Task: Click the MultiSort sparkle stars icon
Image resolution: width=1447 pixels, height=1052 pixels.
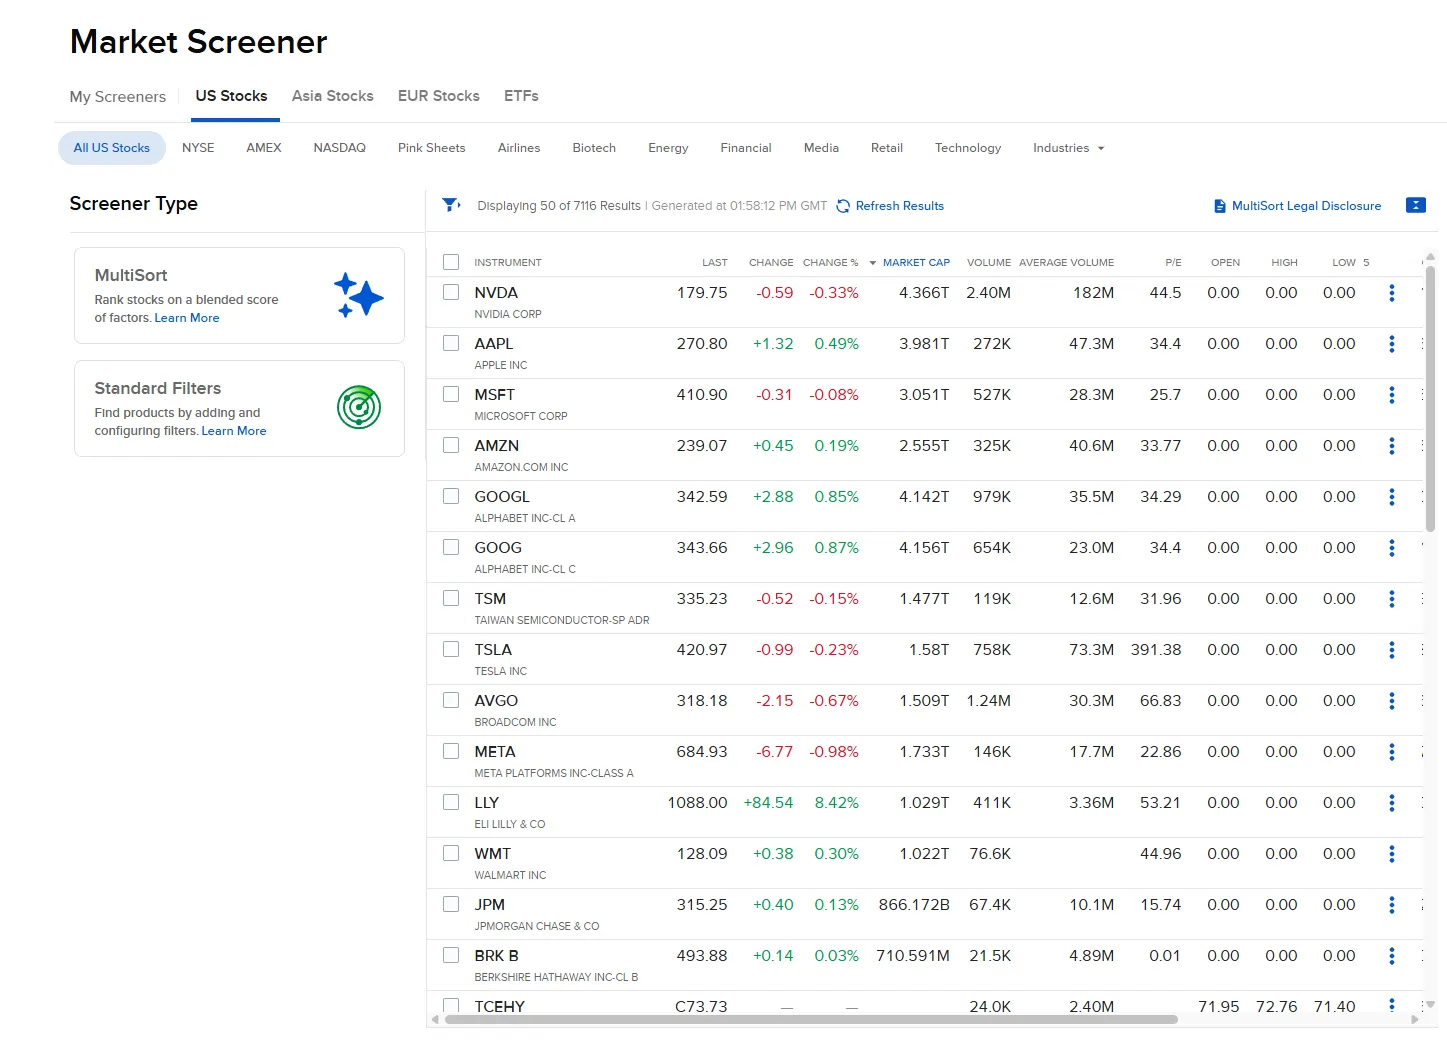Action: click(x=358, y=295)
